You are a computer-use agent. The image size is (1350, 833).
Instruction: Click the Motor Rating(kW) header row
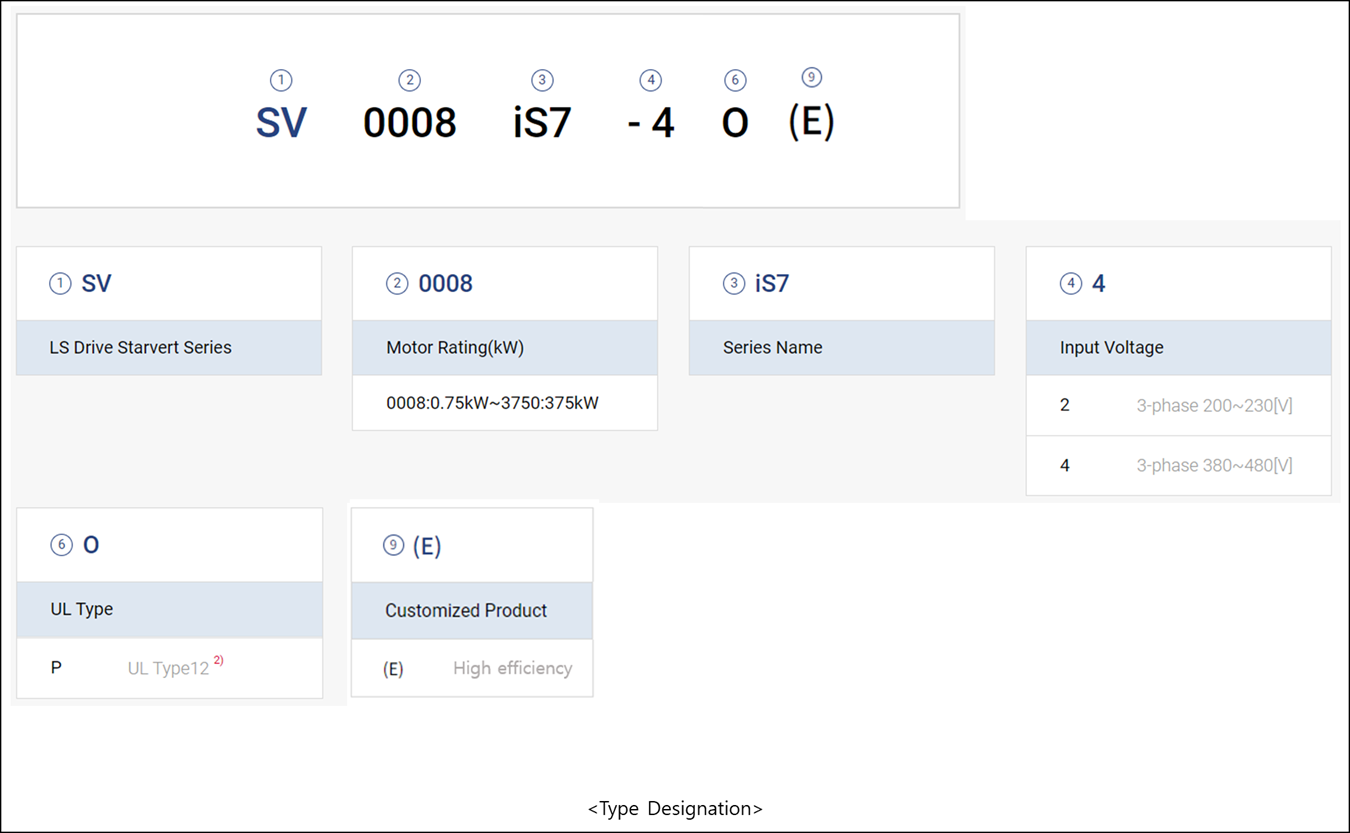point(504,348)
